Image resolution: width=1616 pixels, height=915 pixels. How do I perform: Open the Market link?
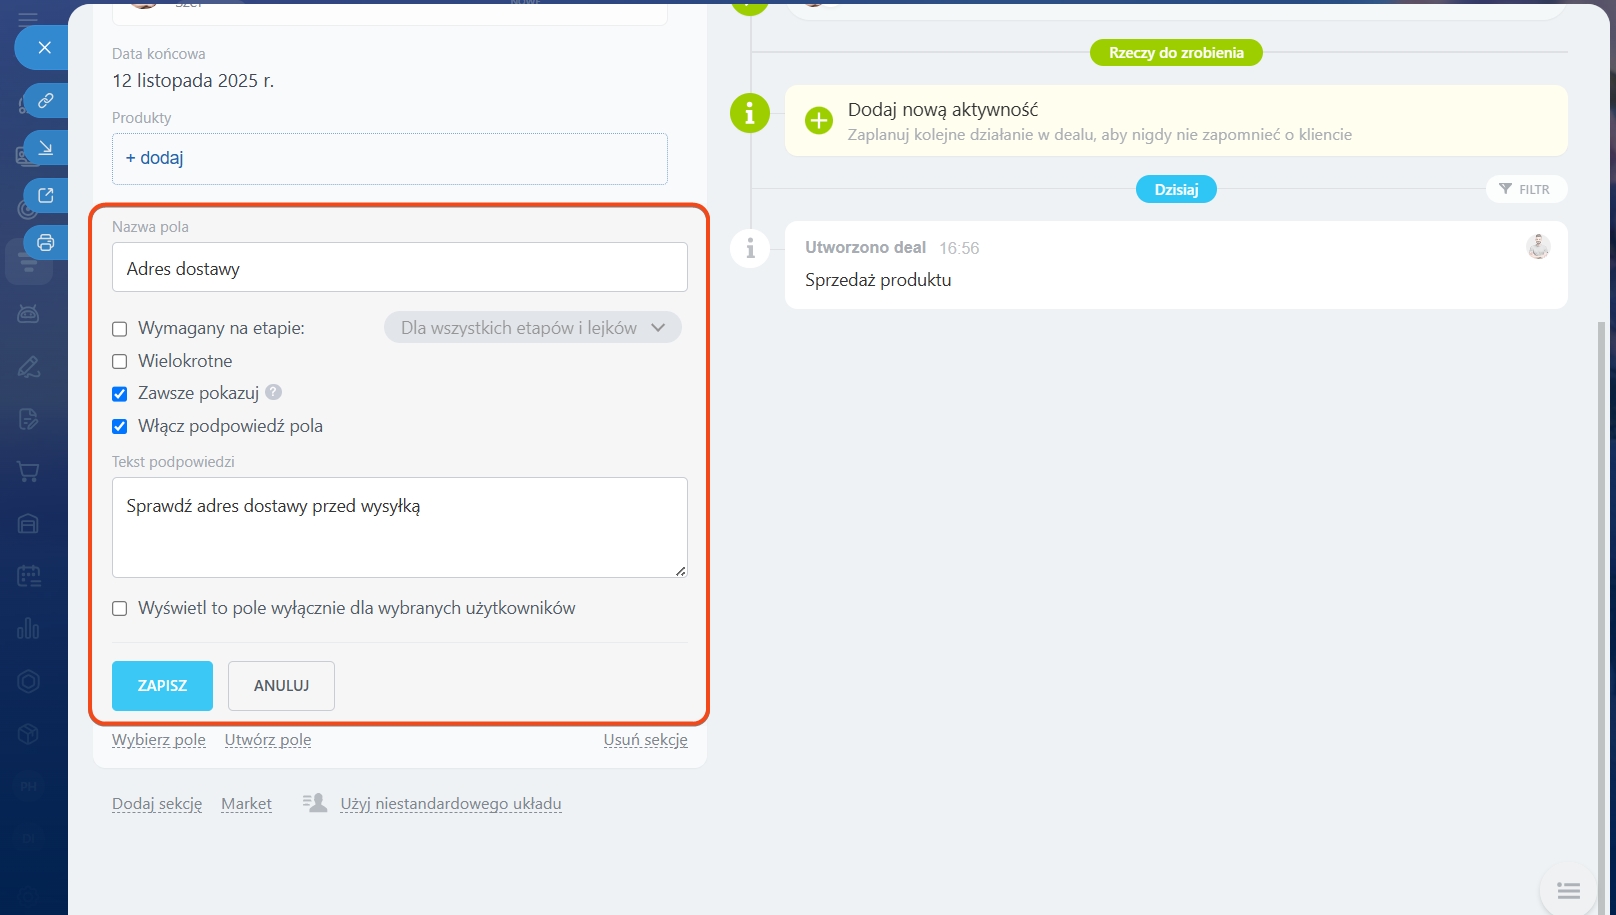point(247,804)
